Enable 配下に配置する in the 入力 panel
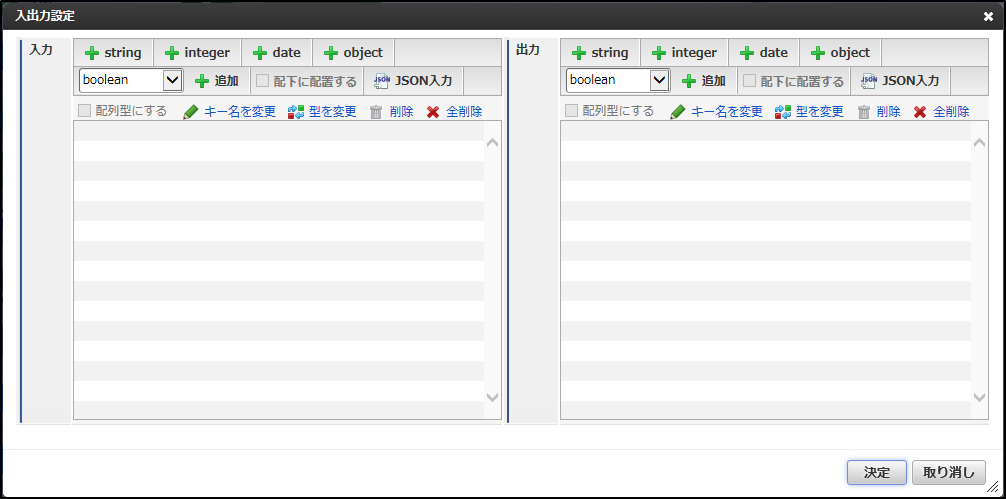Viewport: 1006px width, 499px height. click(262, 81)
